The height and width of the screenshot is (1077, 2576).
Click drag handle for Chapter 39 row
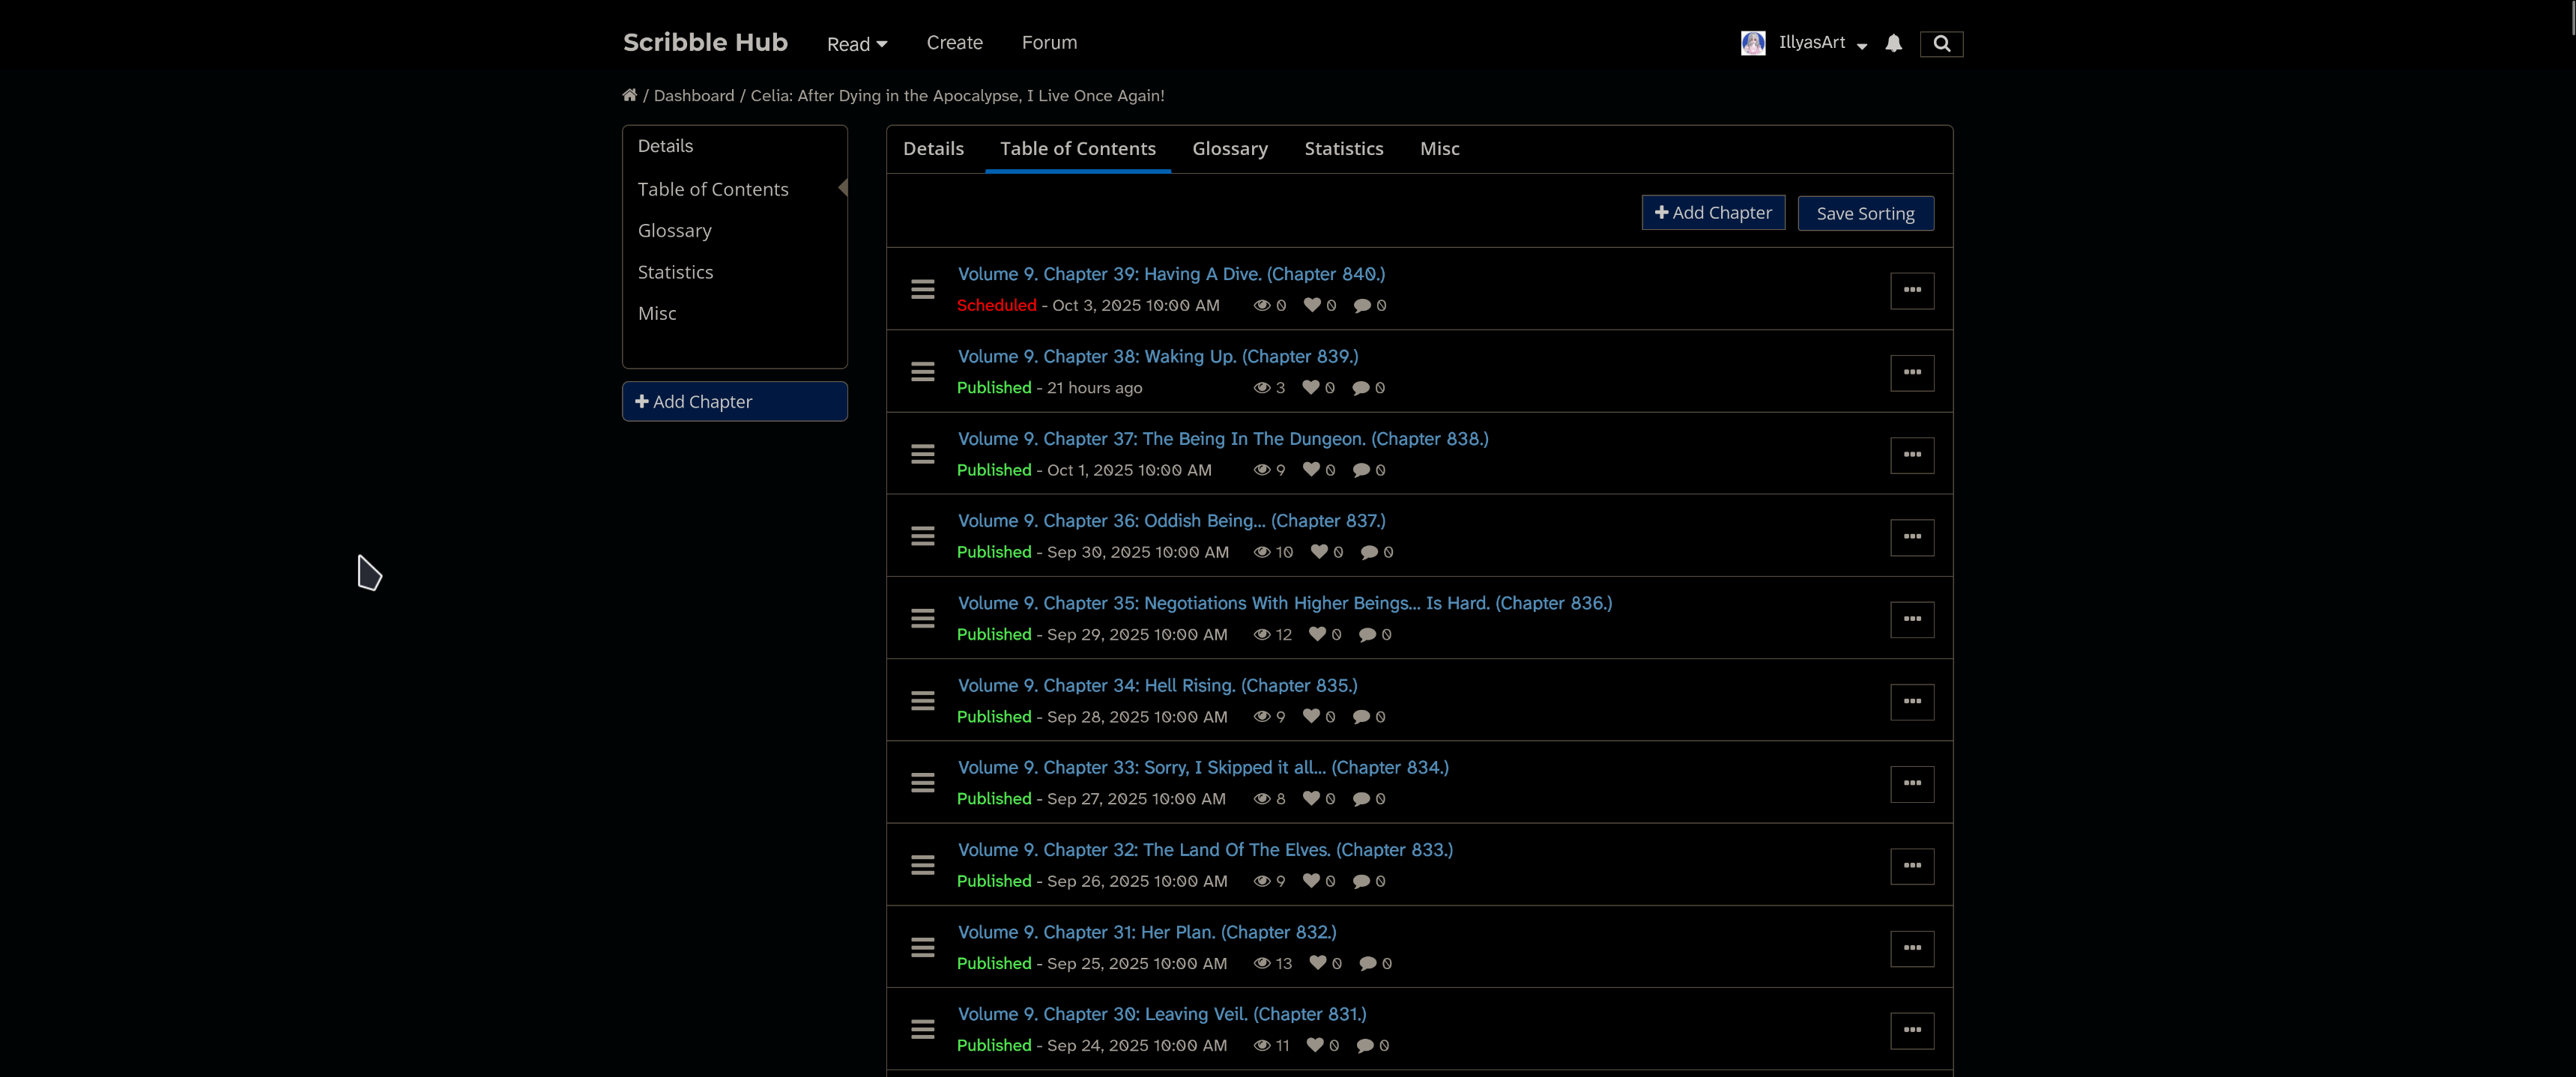point(922,290)
